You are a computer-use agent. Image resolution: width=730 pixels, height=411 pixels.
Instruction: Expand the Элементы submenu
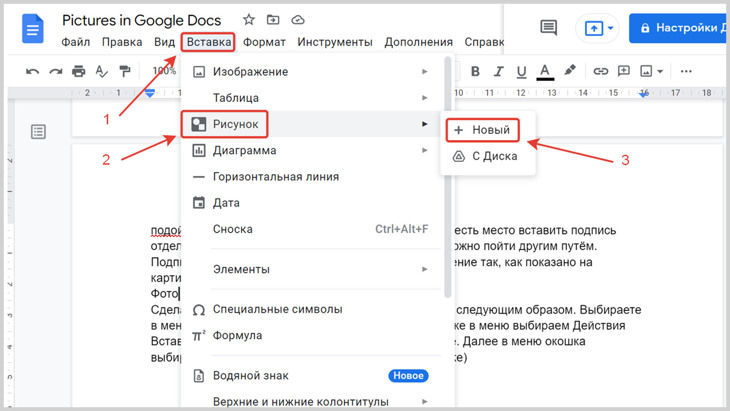(311, 269)
